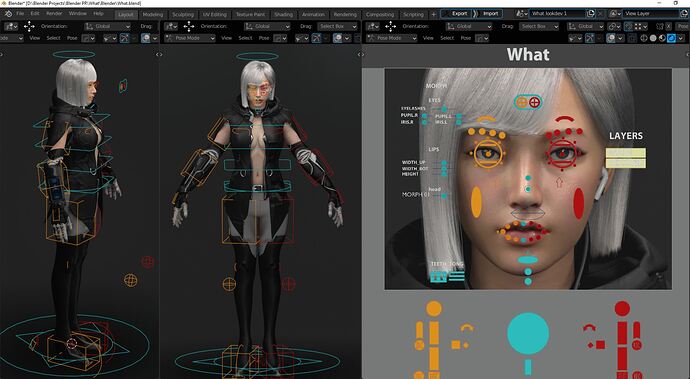Toggle gizmos in the middle viewport
Viewport: 690px width, 379px height.
316,38
